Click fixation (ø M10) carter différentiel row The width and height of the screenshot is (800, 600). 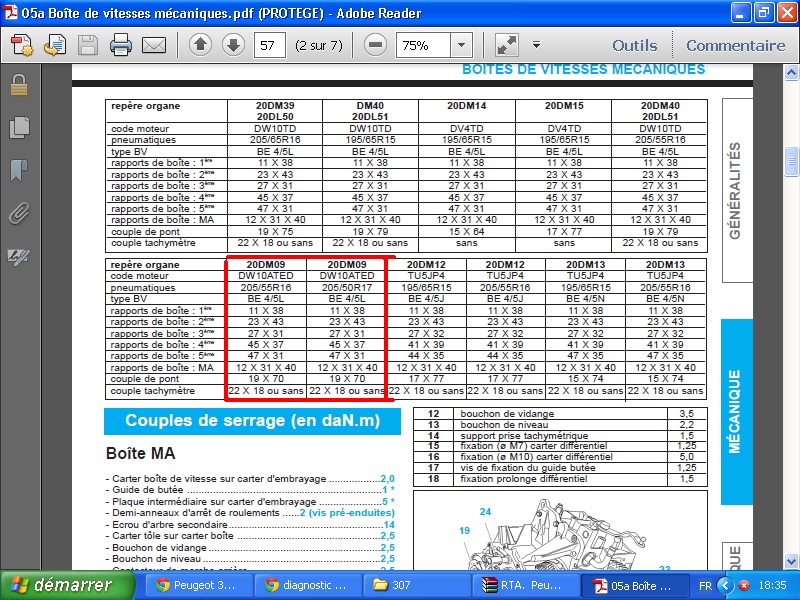560,457
